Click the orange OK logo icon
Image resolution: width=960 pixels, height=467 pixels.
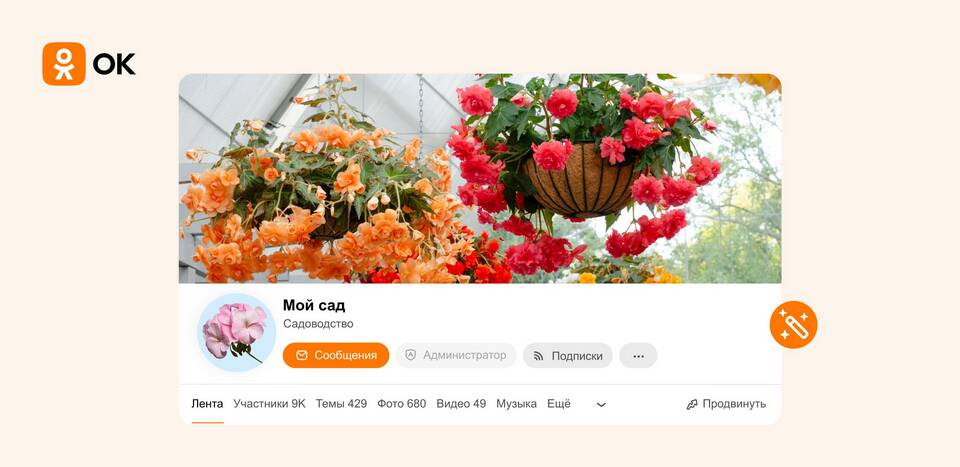coord(64,64)
